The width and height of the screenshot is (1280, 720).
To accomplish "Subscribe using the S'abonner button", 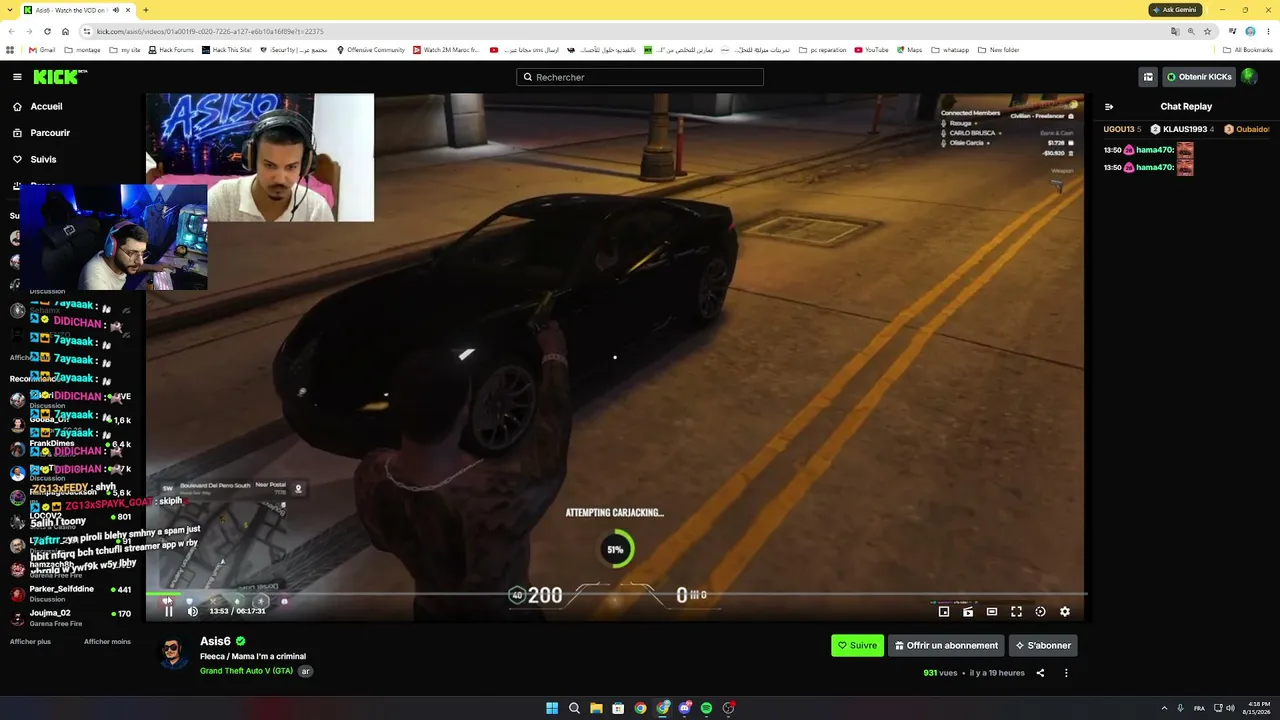I will coord(1043,645).
